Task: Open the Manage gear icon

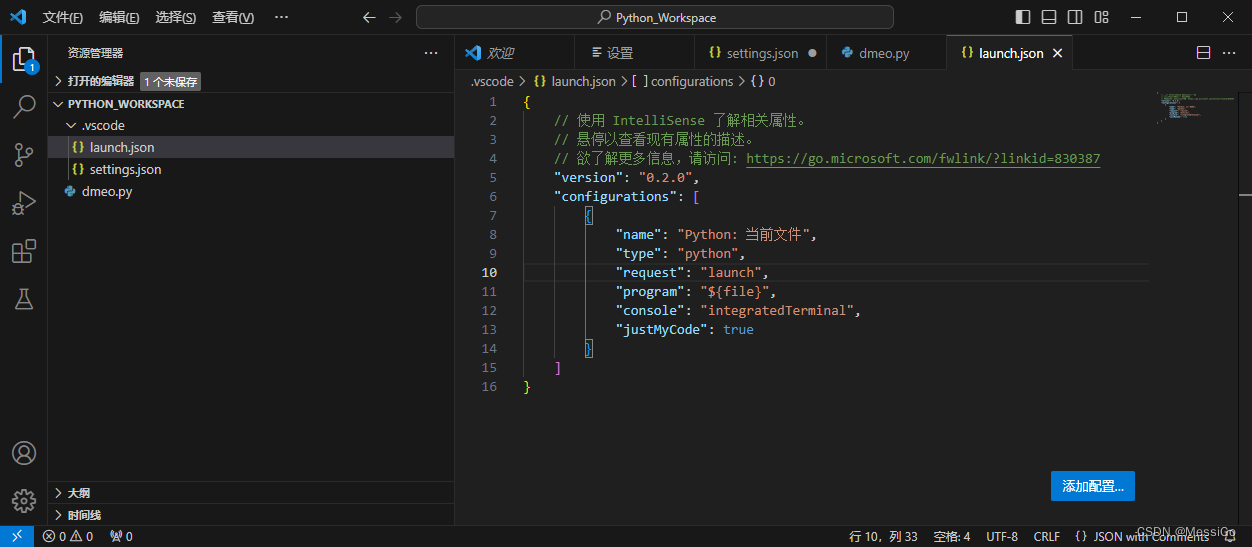Action: click(23, 500)
